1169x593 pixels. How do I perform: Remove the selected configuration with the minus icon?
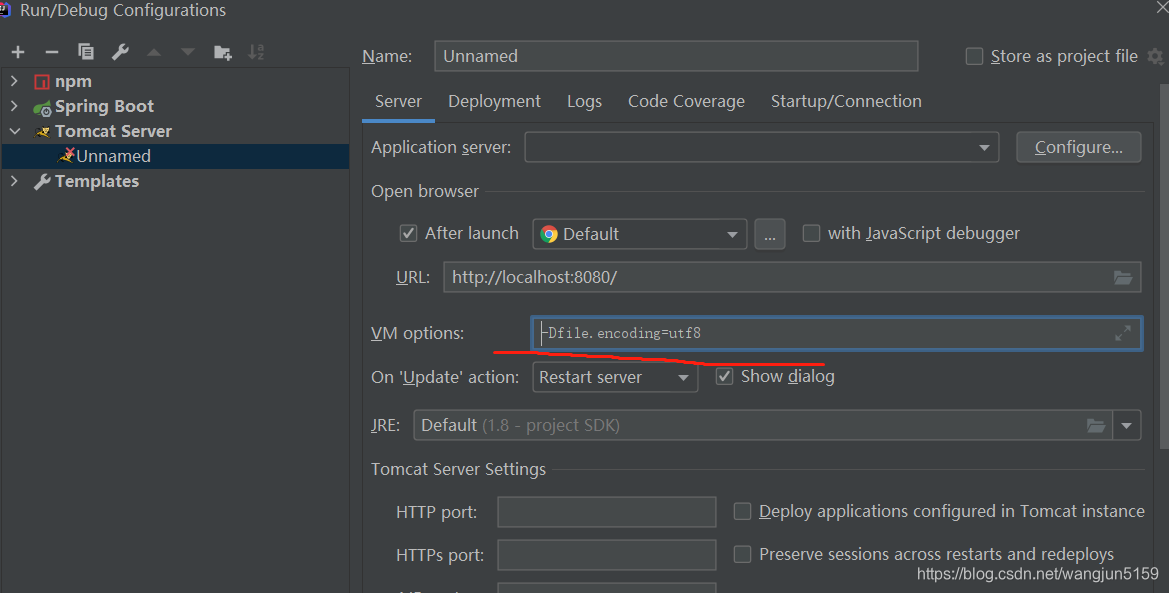51,51
